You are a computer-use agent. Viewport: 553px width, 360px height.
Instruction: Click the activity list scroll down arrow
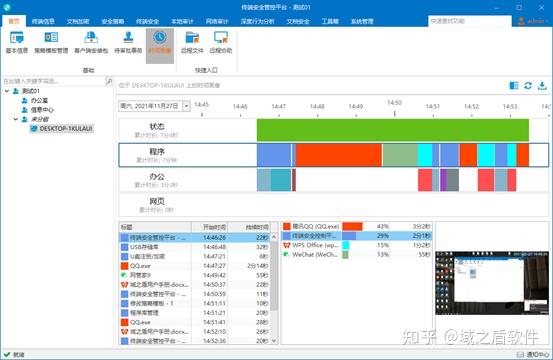pyautogui.click(x=274, y=341)
